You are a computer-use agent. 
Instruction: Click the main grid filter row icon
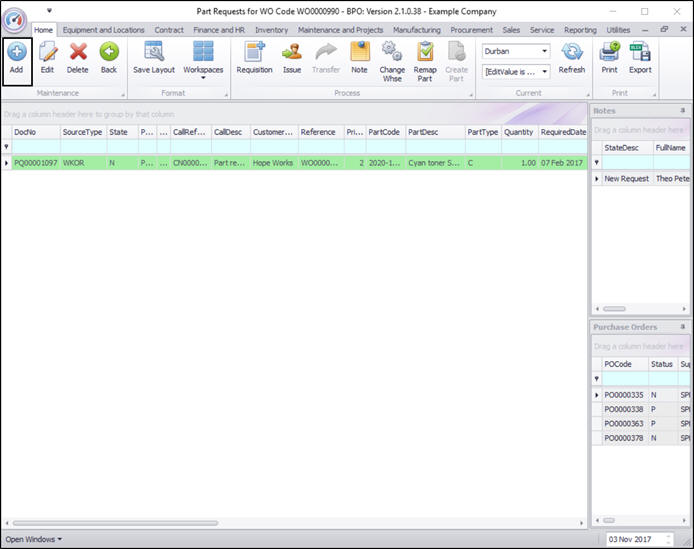tap(6, 147)
